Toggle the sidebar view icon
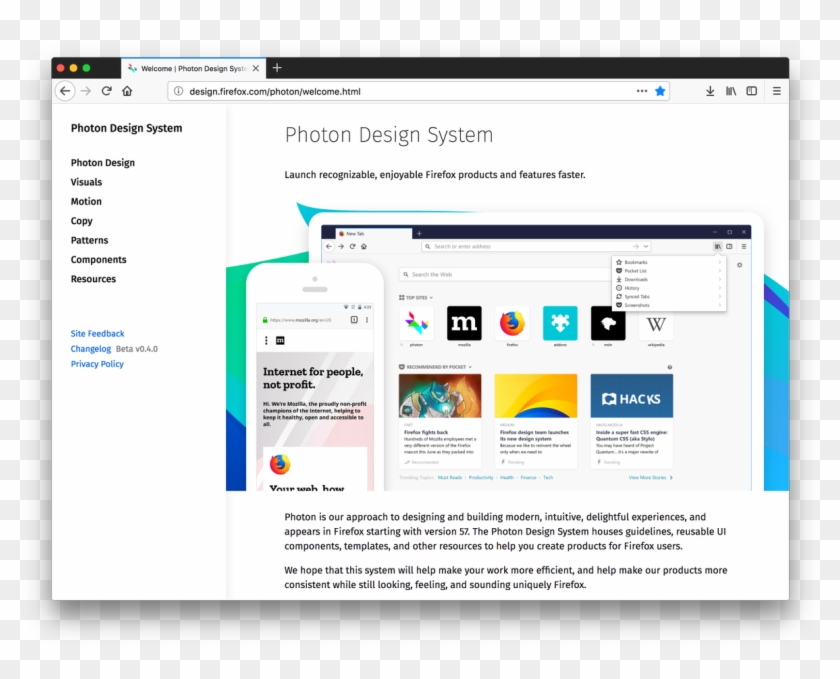The height and width of the screenshot is (679, 840). click(752, 91)
